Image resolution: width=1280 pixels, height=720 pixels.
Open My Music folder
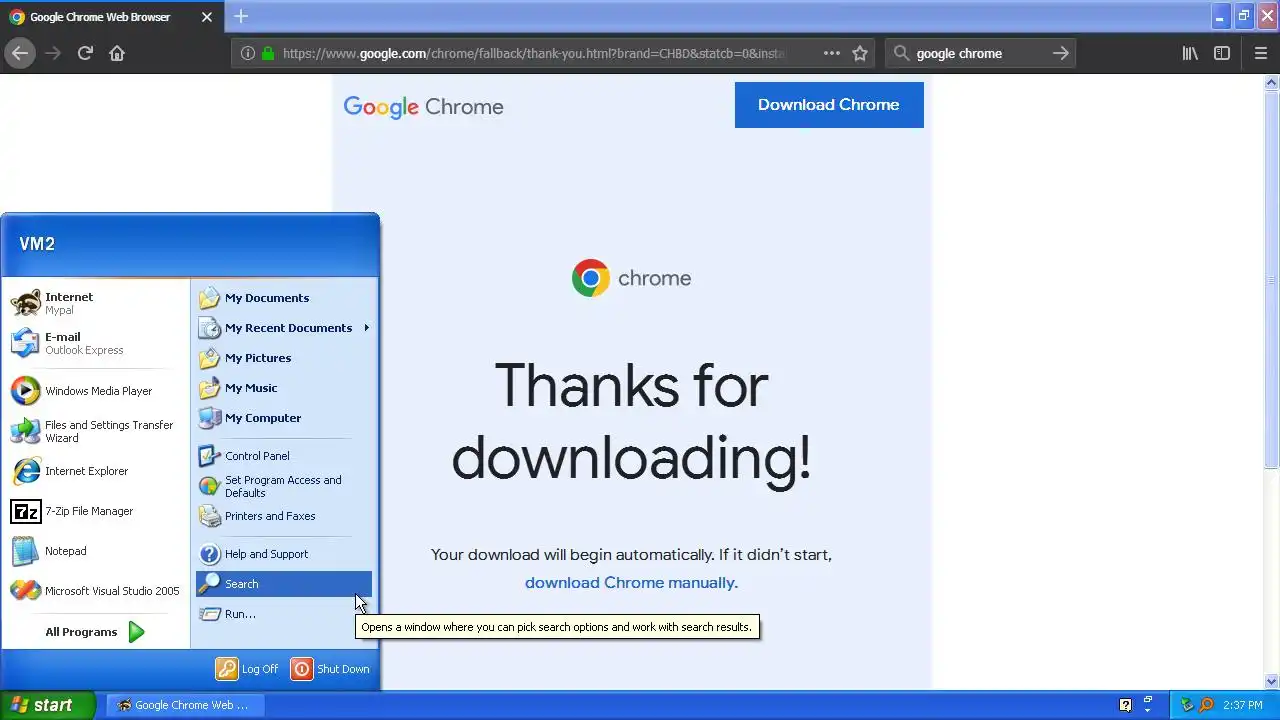coord(284,388)
